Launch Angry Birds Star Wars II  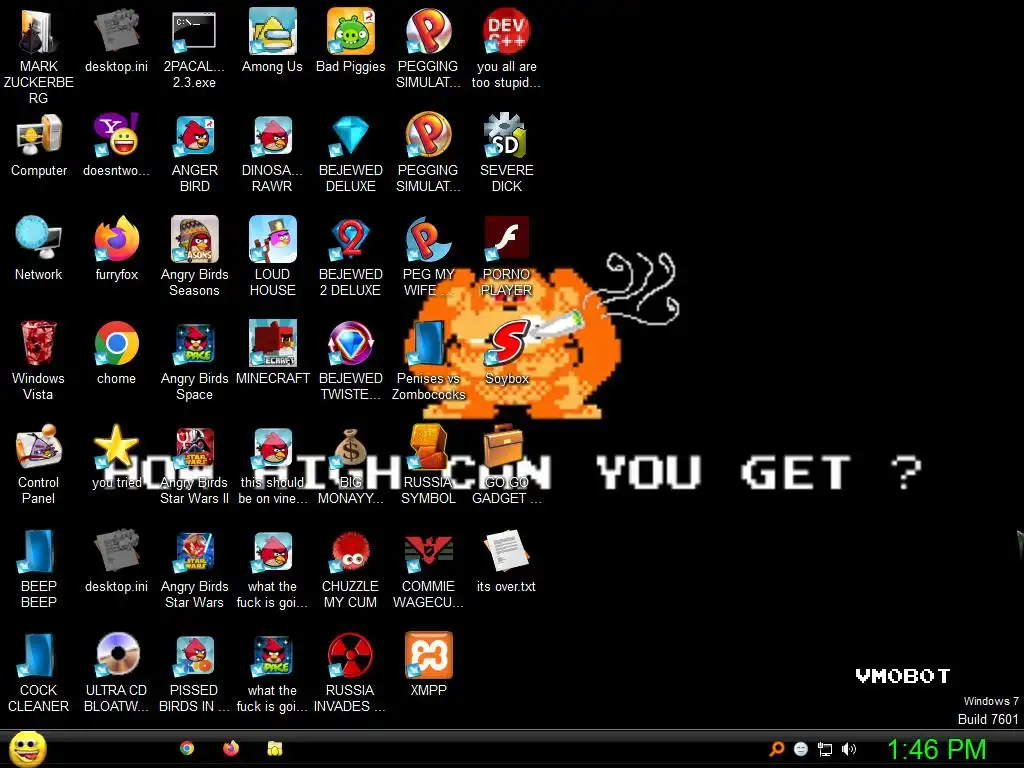tap(194, 447)
